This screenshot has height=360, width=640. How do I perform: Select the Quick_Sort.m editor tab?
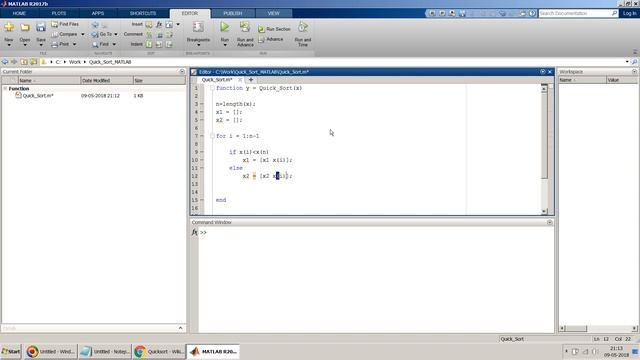(217, 80)
